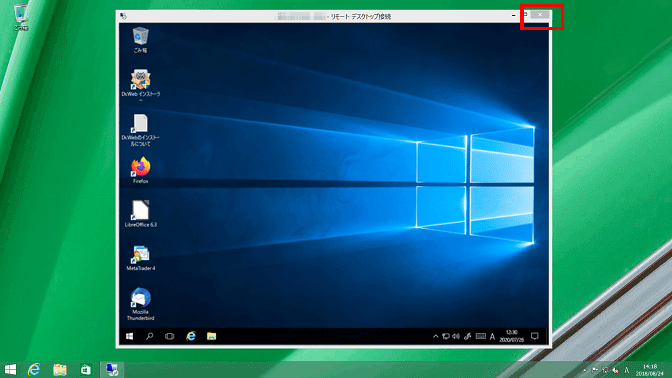Screen dimensions: 672x378
Task: Launch Internet Explorer from the local taskbar
Action: coord(34,369)
